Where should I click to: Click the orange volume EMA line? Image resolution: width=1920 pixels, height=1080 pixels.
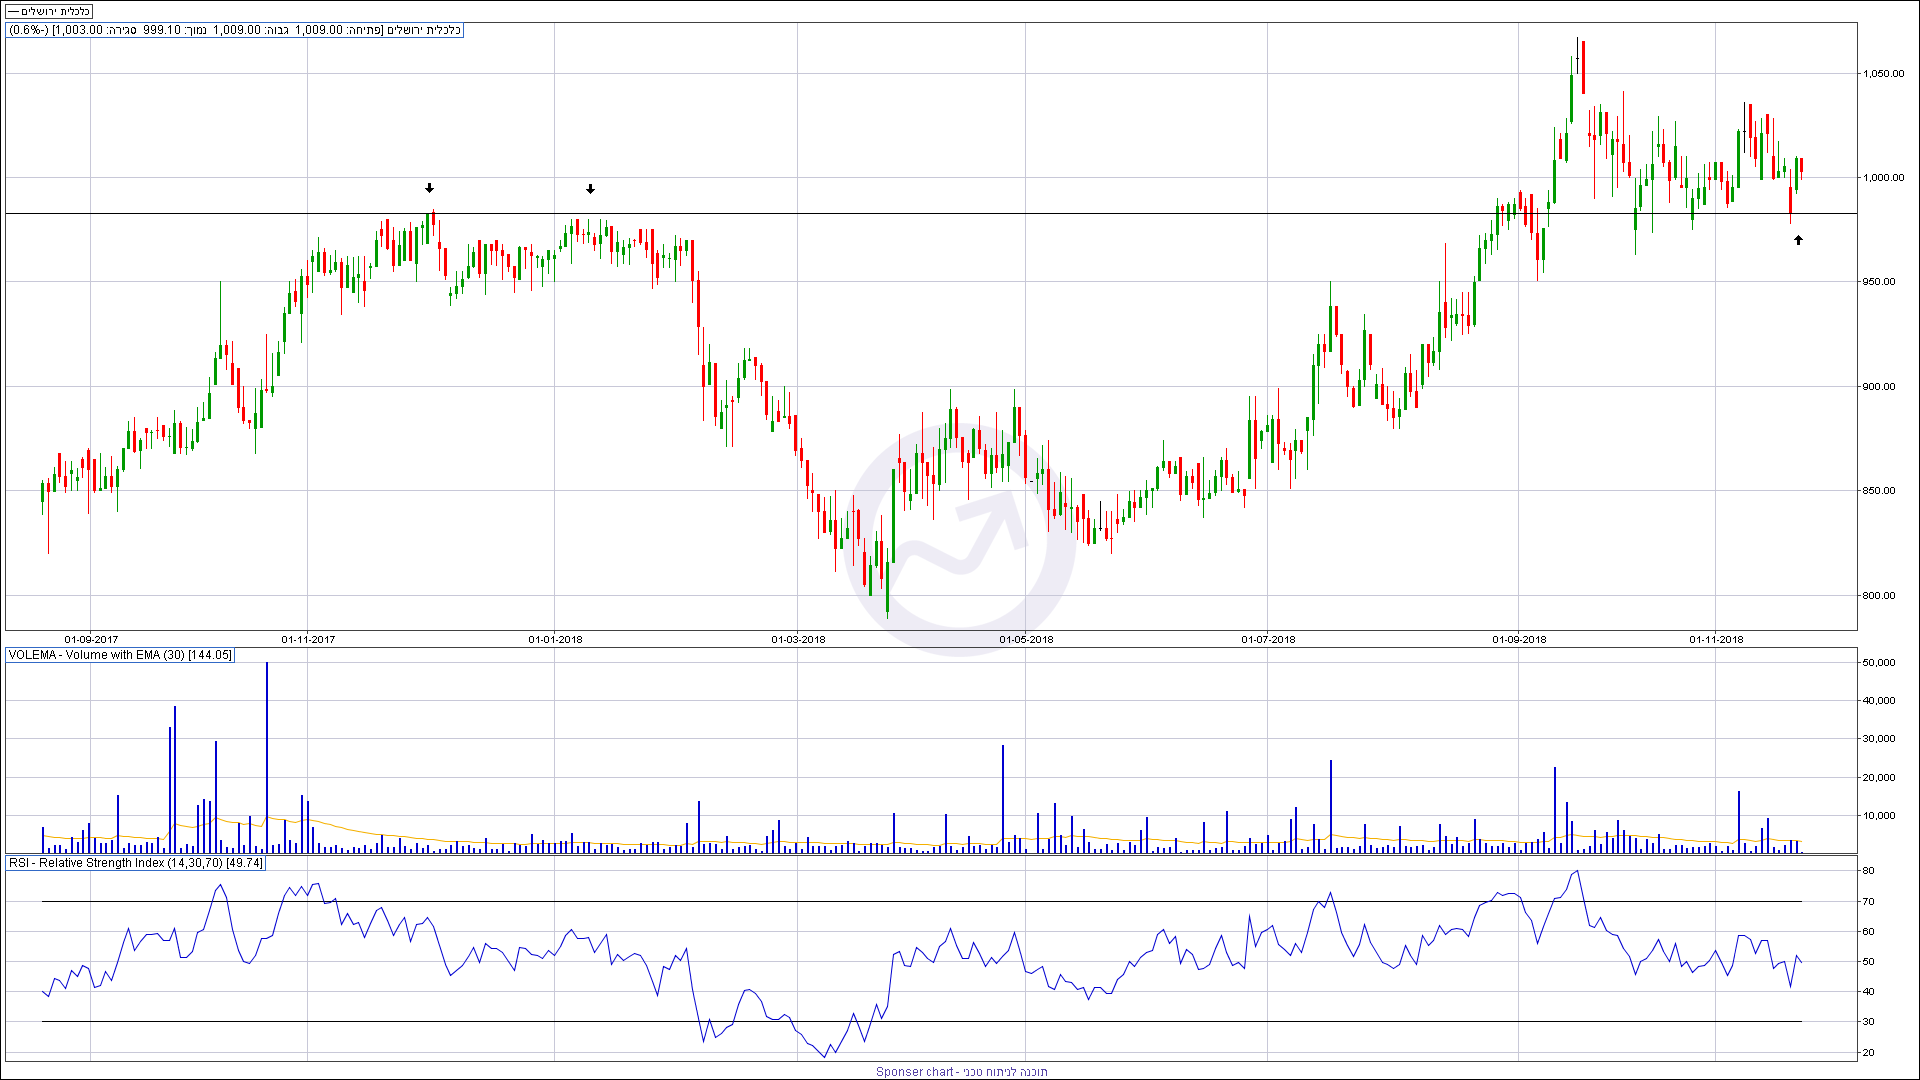pos(350,829)
